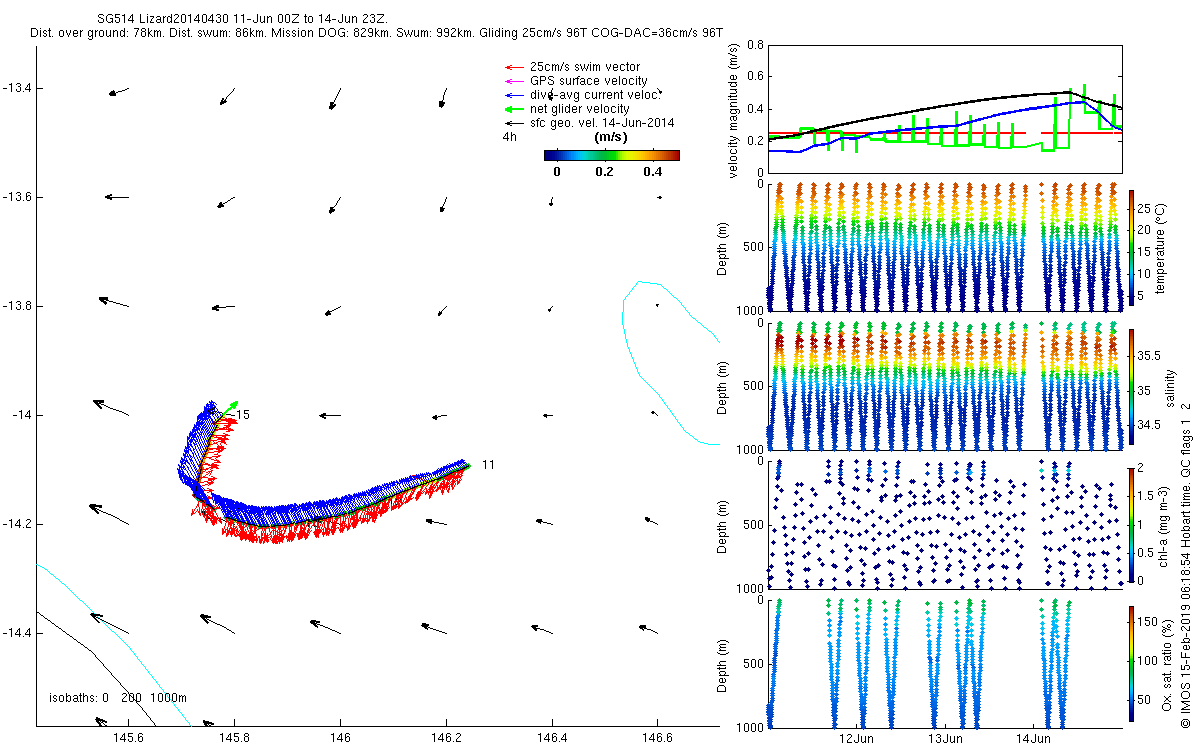This screenshot has width=1200, height=750.
Task: Click the 'Ox. sat. ratio (%)' color bar label
Action: (1168, 663)
